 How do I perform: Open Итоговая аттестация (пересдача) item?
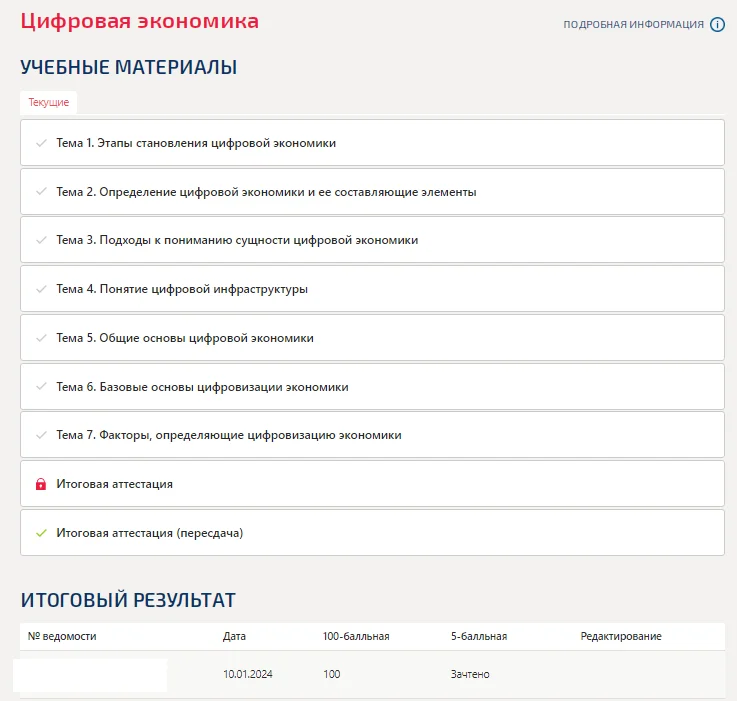(372, 533)
